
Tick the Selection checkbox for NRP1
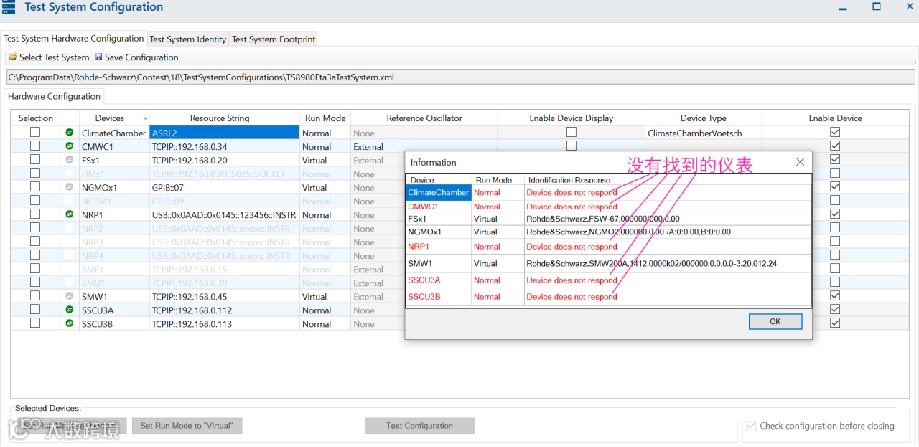pyautogui.click(x=35, y=214)
